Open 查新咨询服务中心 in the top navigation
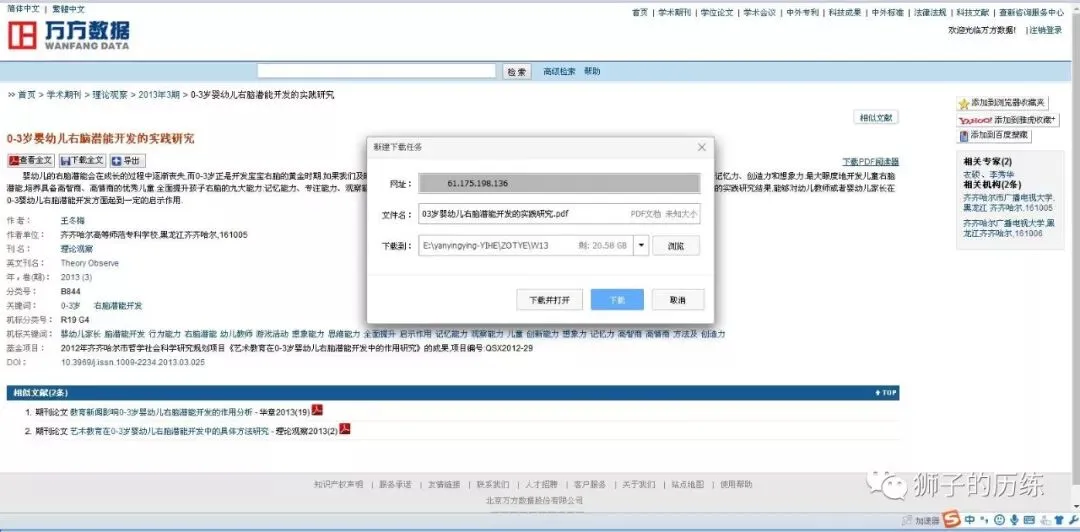This screenshot has height=532, width=1080. click(x=1032, y=12)
